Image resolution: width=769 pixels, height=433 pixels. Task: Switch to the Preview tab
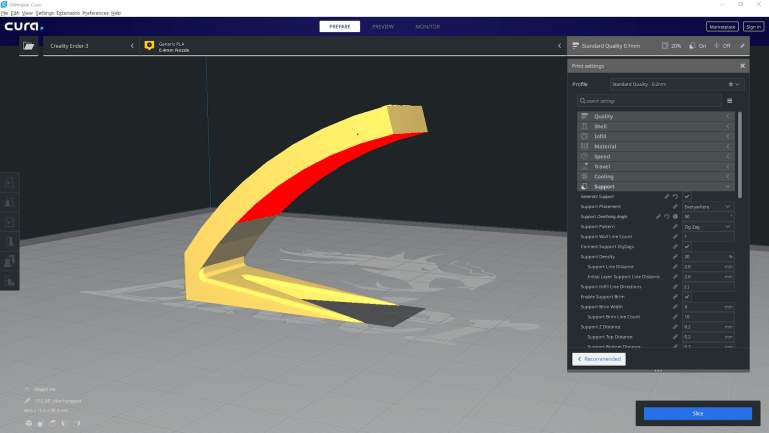pos(383,26)
